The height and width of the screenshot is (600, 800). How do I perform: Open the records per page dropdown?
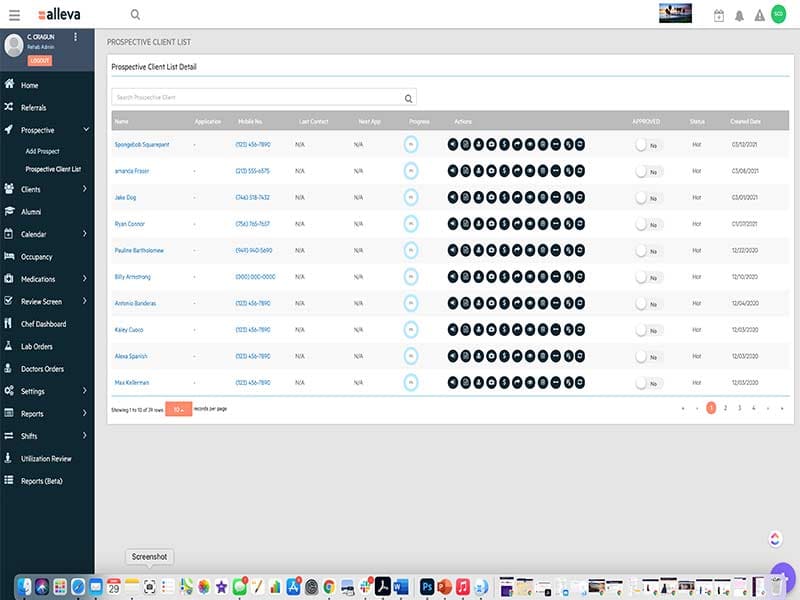(x=178, y=409)
